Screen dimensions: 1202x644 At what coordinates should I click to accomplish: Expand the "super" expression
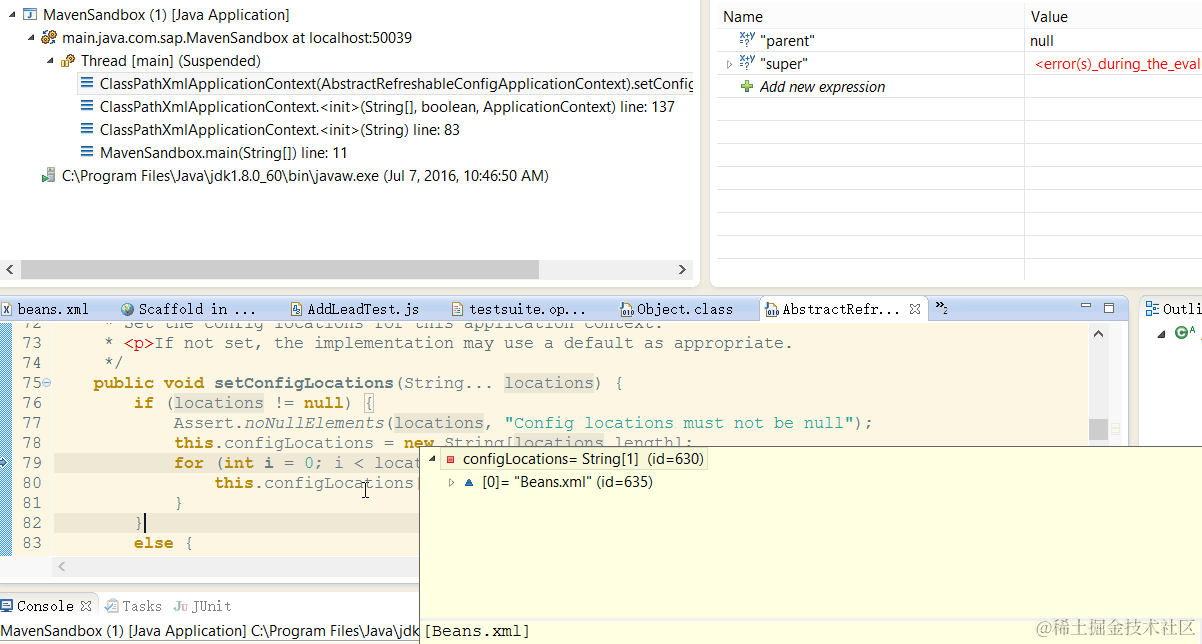pyautogui.click(x=729, y=64)
